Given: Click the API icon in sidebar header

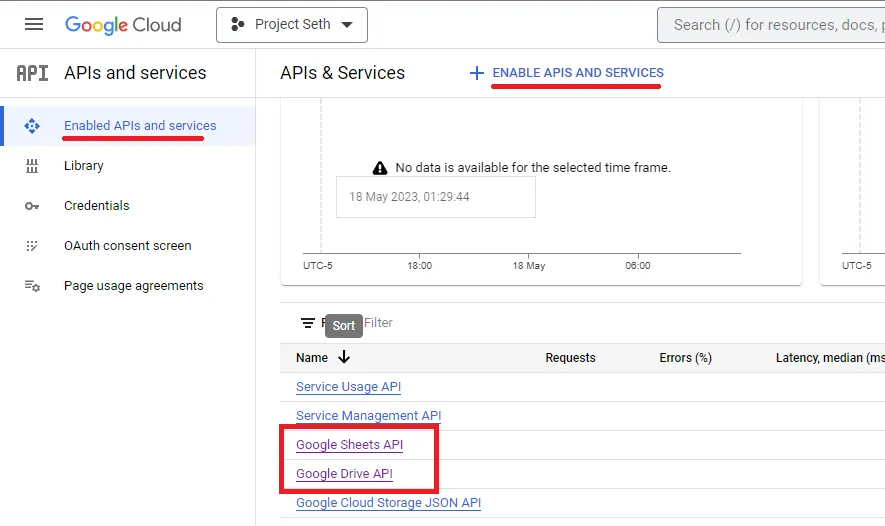Looking at the screenshot, I should click(32, 73).
